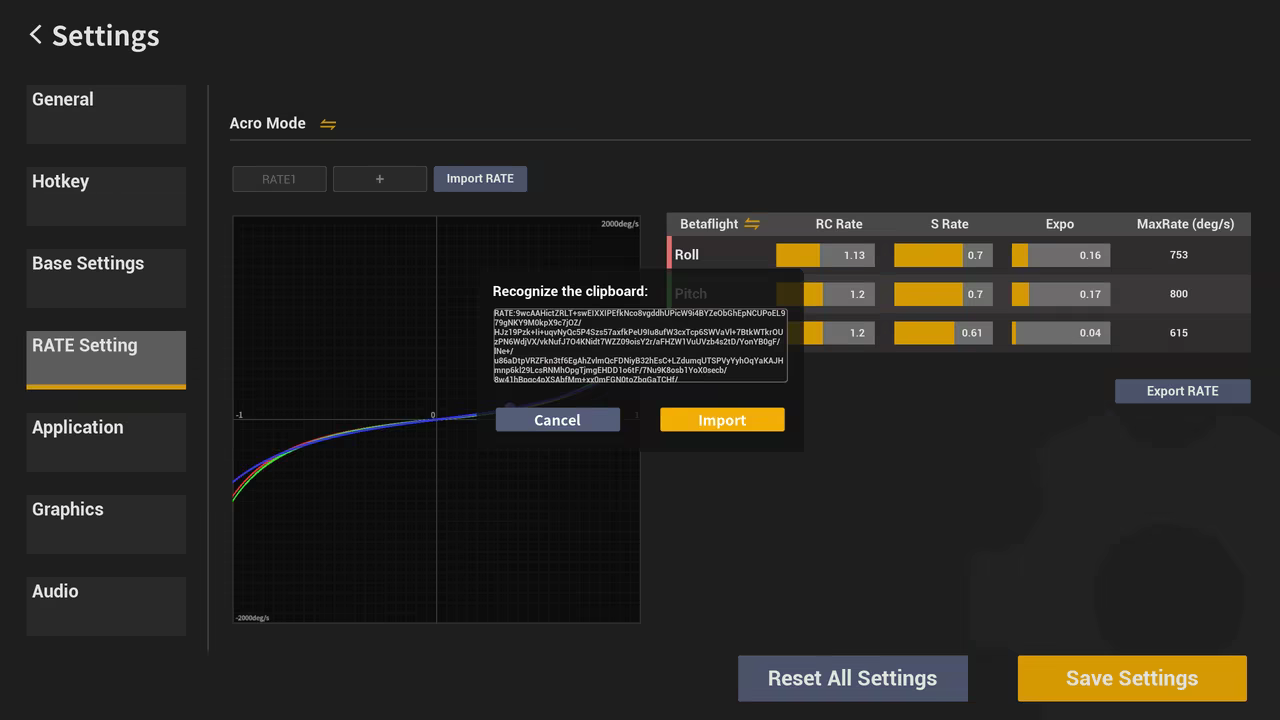Open the General settings tab

click(106, 114)
